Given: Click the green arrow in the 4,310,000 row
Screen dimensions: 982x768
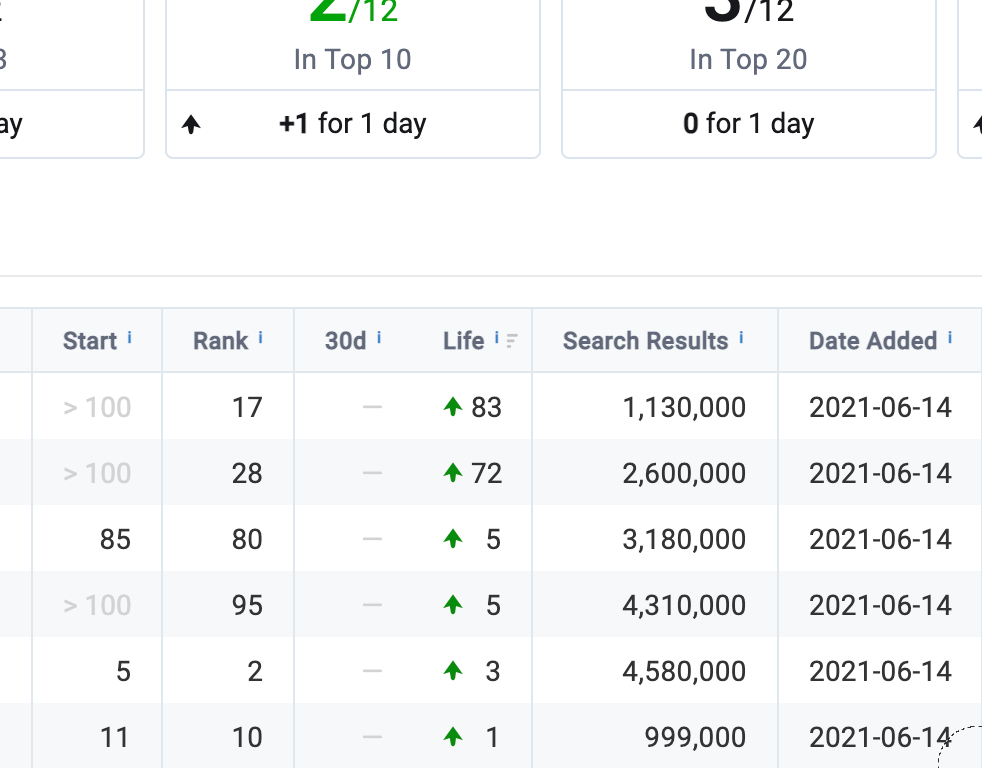Looking at the screenshot, I should [x=453, y=605].
